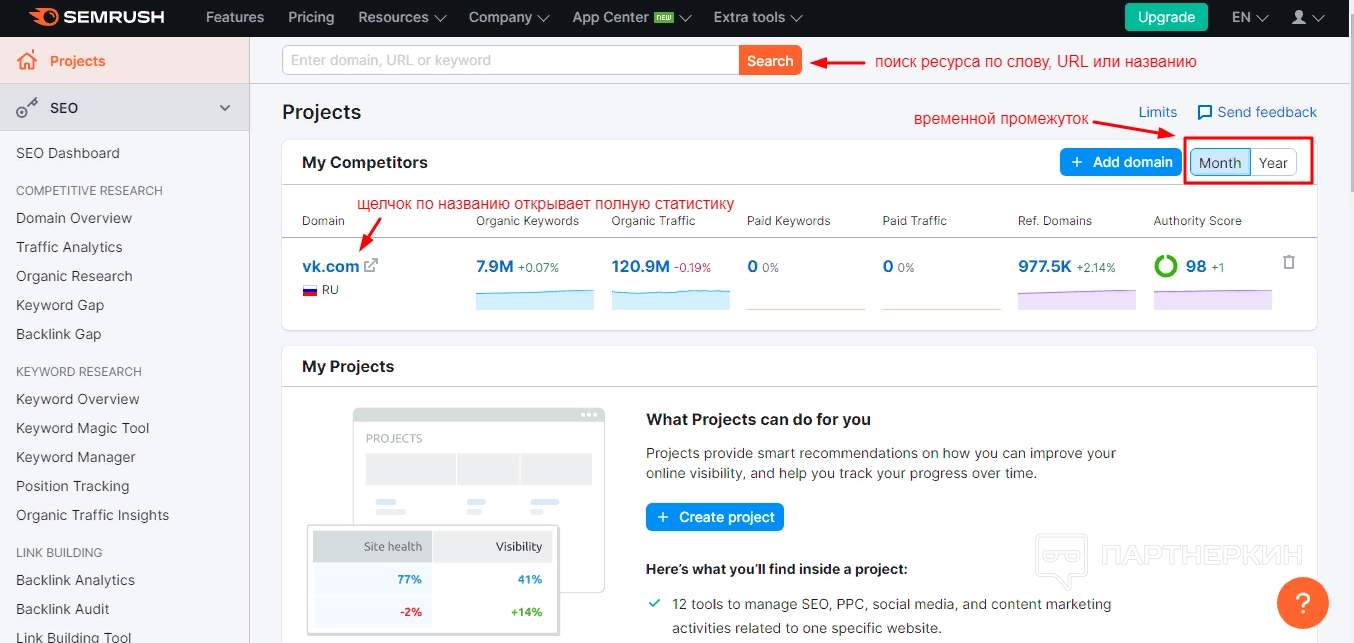Launch Keyword Magic Tool
The height and width of the screenshot is (643, 1354).
[83, 428]
